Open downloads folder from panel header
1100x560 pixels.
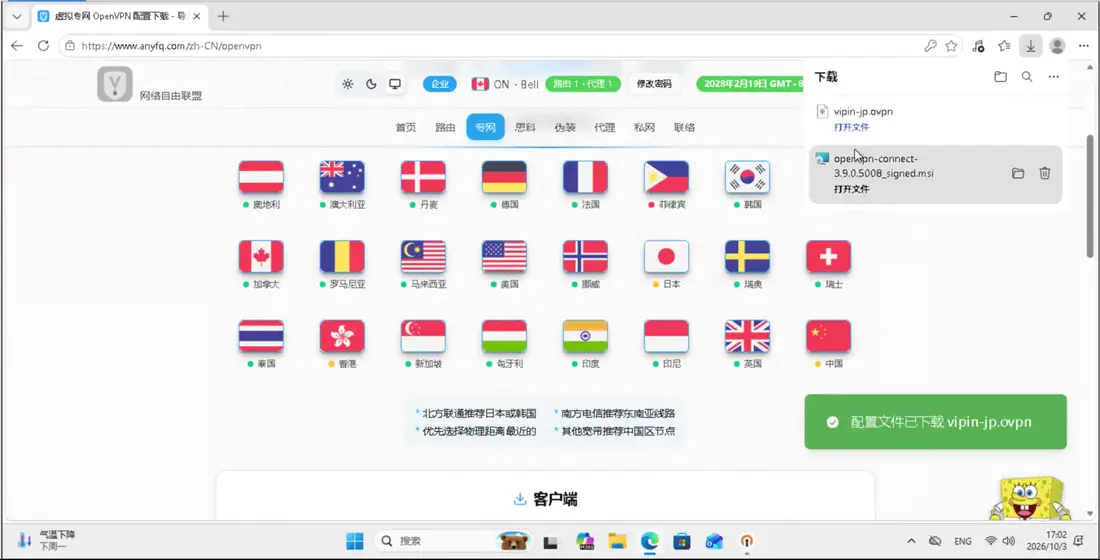[1000, 76]
